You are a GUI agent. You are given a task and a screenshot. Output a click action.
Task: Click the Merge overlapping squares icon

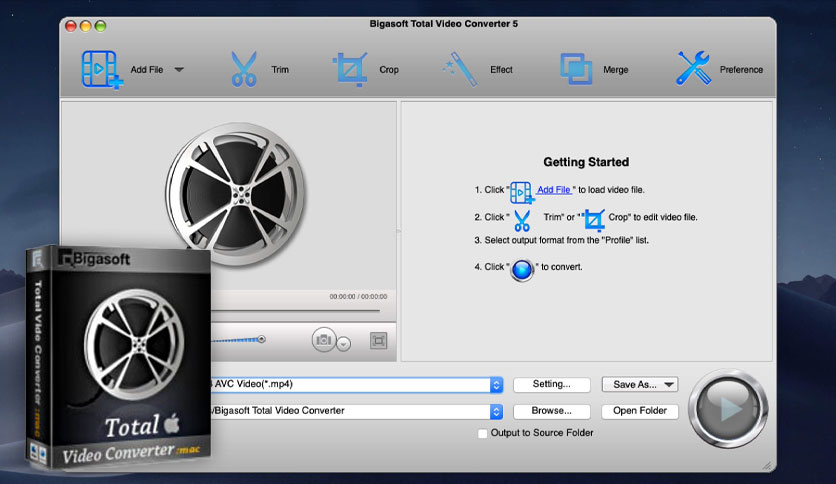point(576,69)
